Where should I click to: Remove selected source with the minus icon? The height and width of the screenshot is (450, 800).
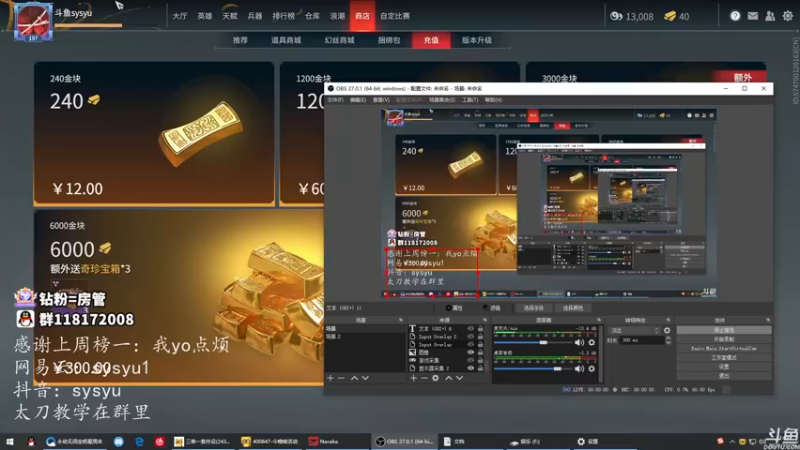pos(424,378)
